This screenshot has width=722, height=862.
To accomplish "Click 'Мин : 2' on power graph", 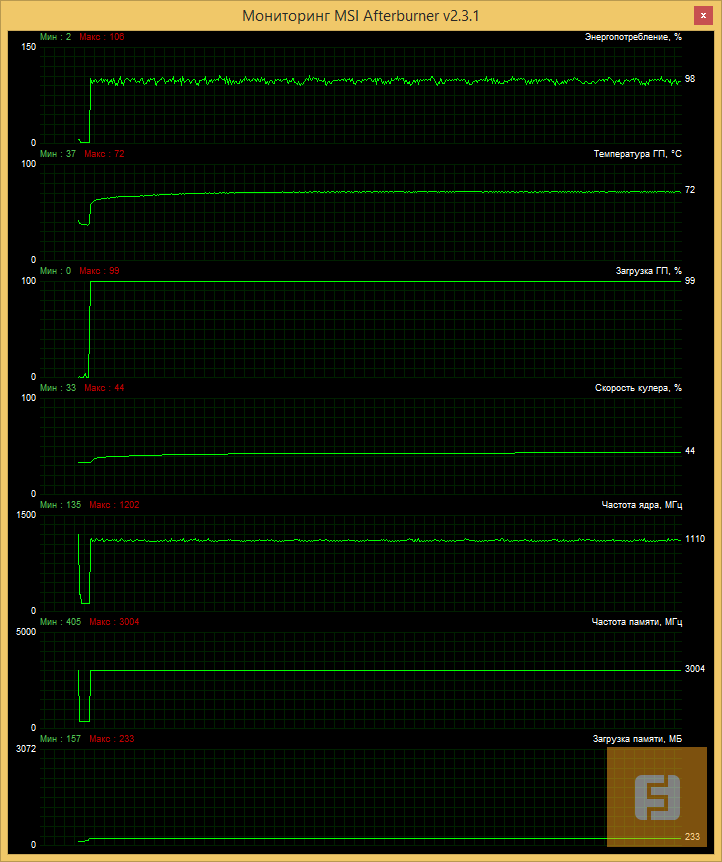I will pyautogui.click(x=56, y=37).
